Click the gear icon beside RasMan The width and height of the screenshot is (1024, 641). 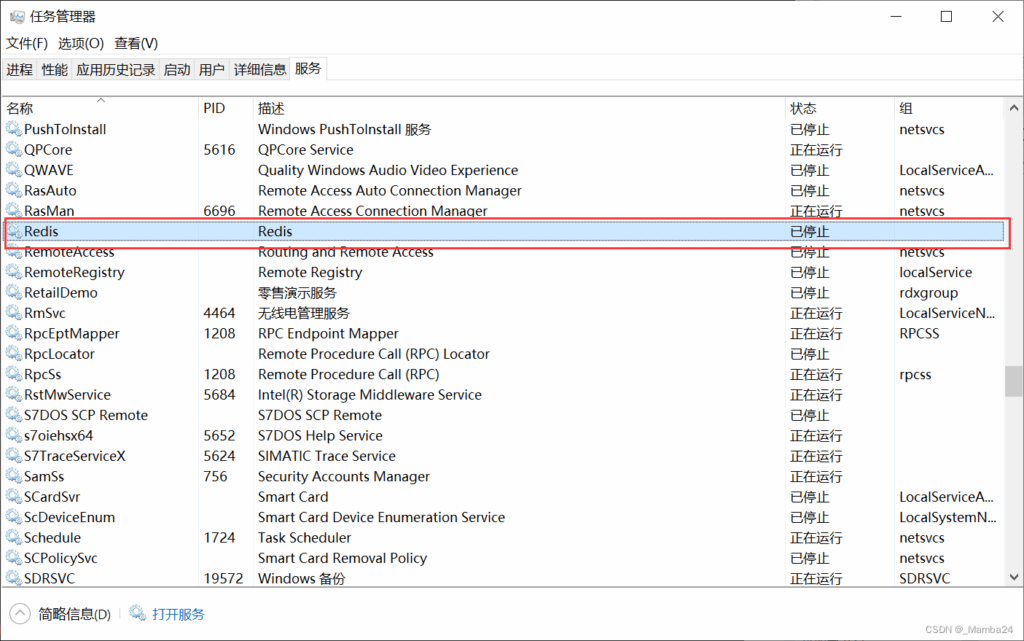point(13,211)
